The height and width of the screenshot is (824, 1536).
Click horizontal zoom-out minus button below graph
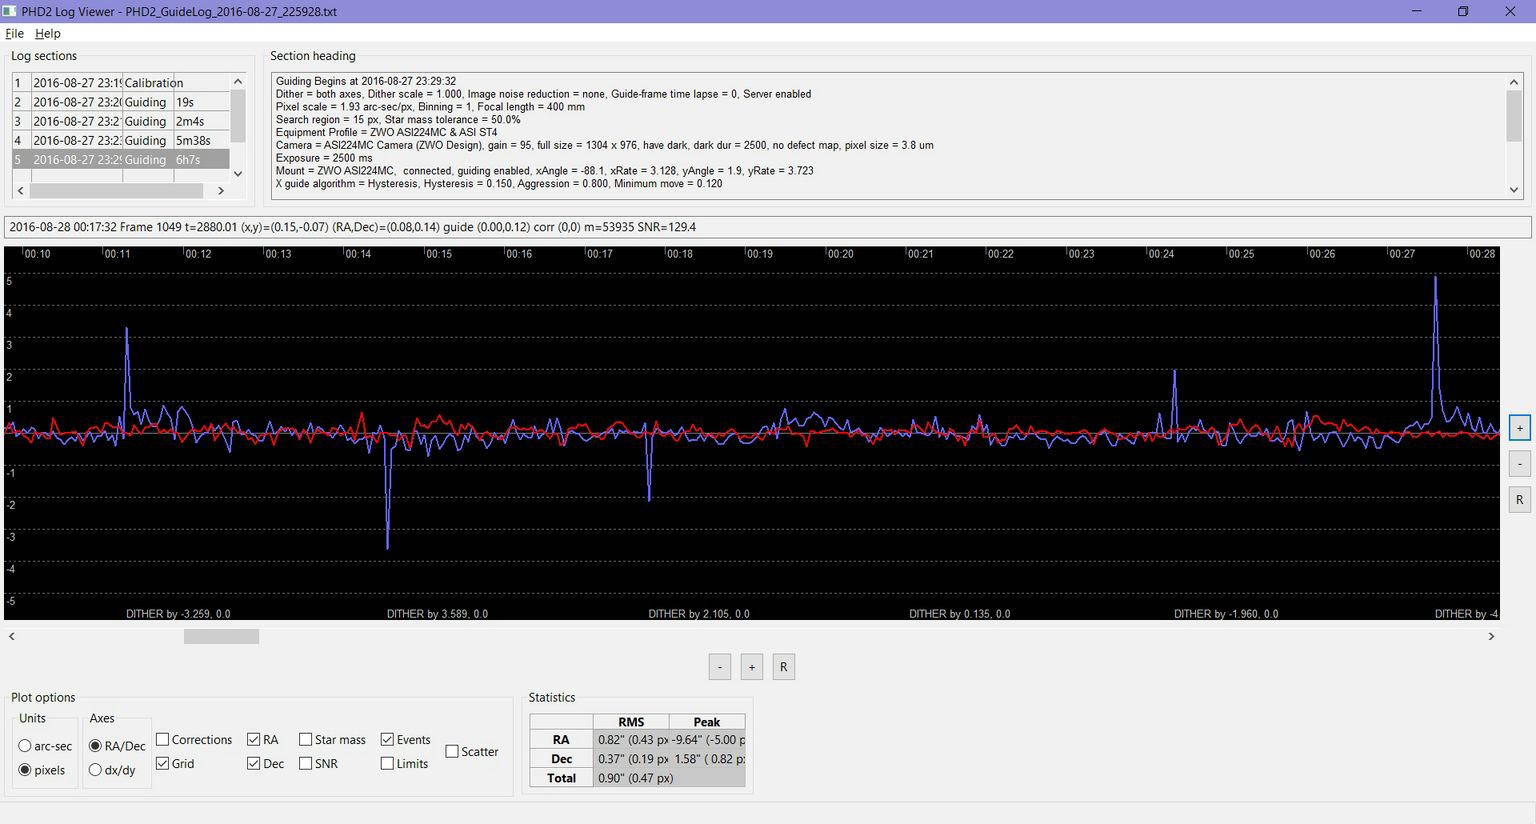point(719,667)
